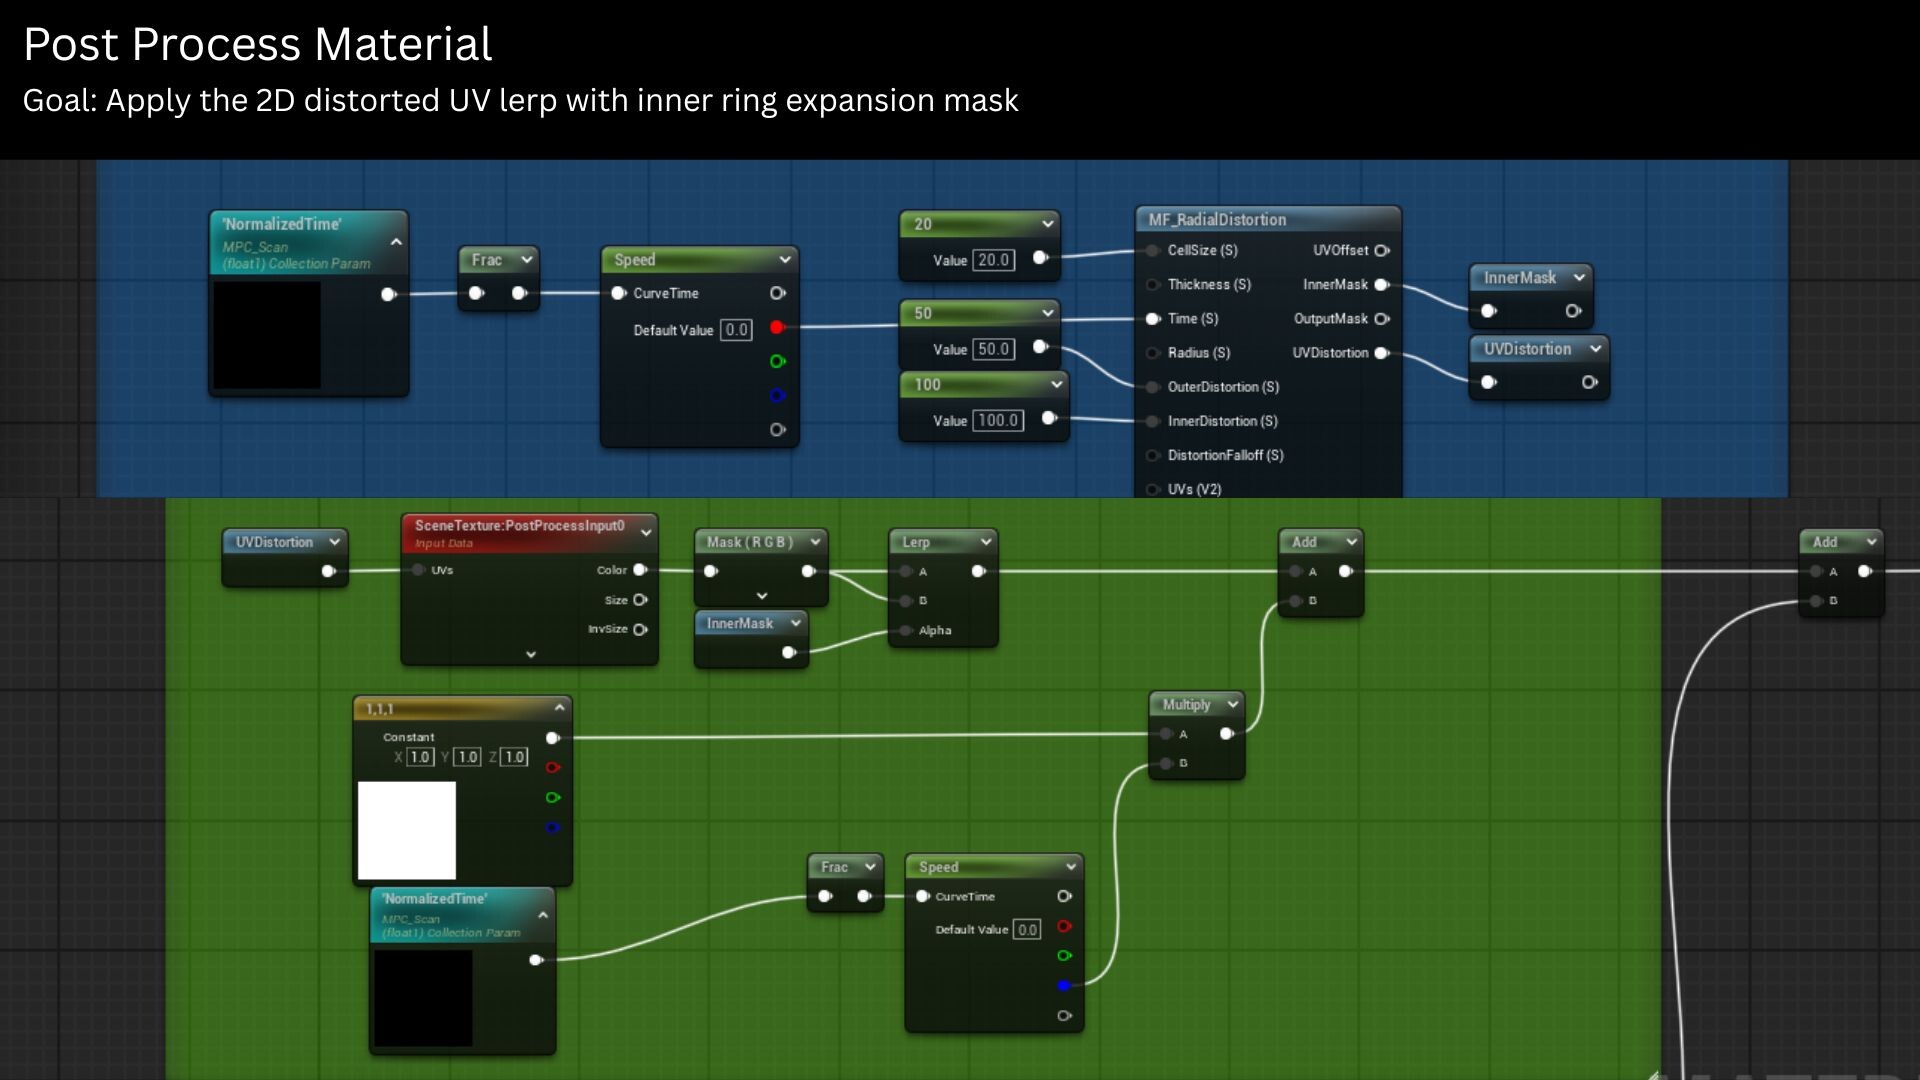1920x1080 pixels.
Task: Collapse upper NormalizedTime node preview
Action: pos(396,242)
